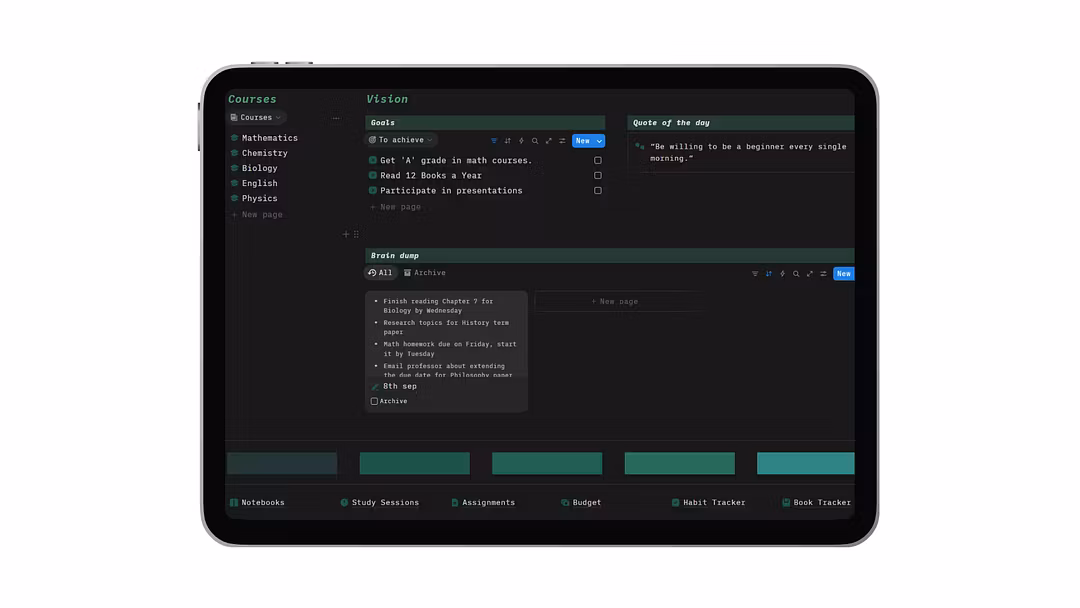Click the sort icon in Brain dump toolbar
The image size is (1080, 608).
tap(769, 274)
